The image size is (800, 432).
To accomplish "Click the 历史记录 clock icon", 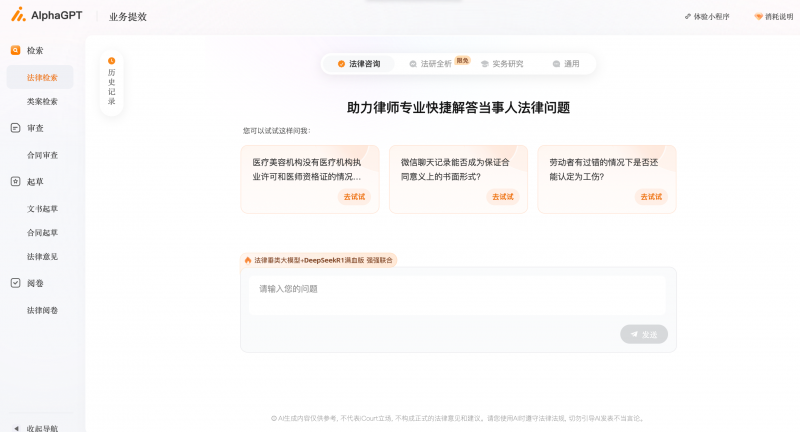I will [x=111, y=61].
